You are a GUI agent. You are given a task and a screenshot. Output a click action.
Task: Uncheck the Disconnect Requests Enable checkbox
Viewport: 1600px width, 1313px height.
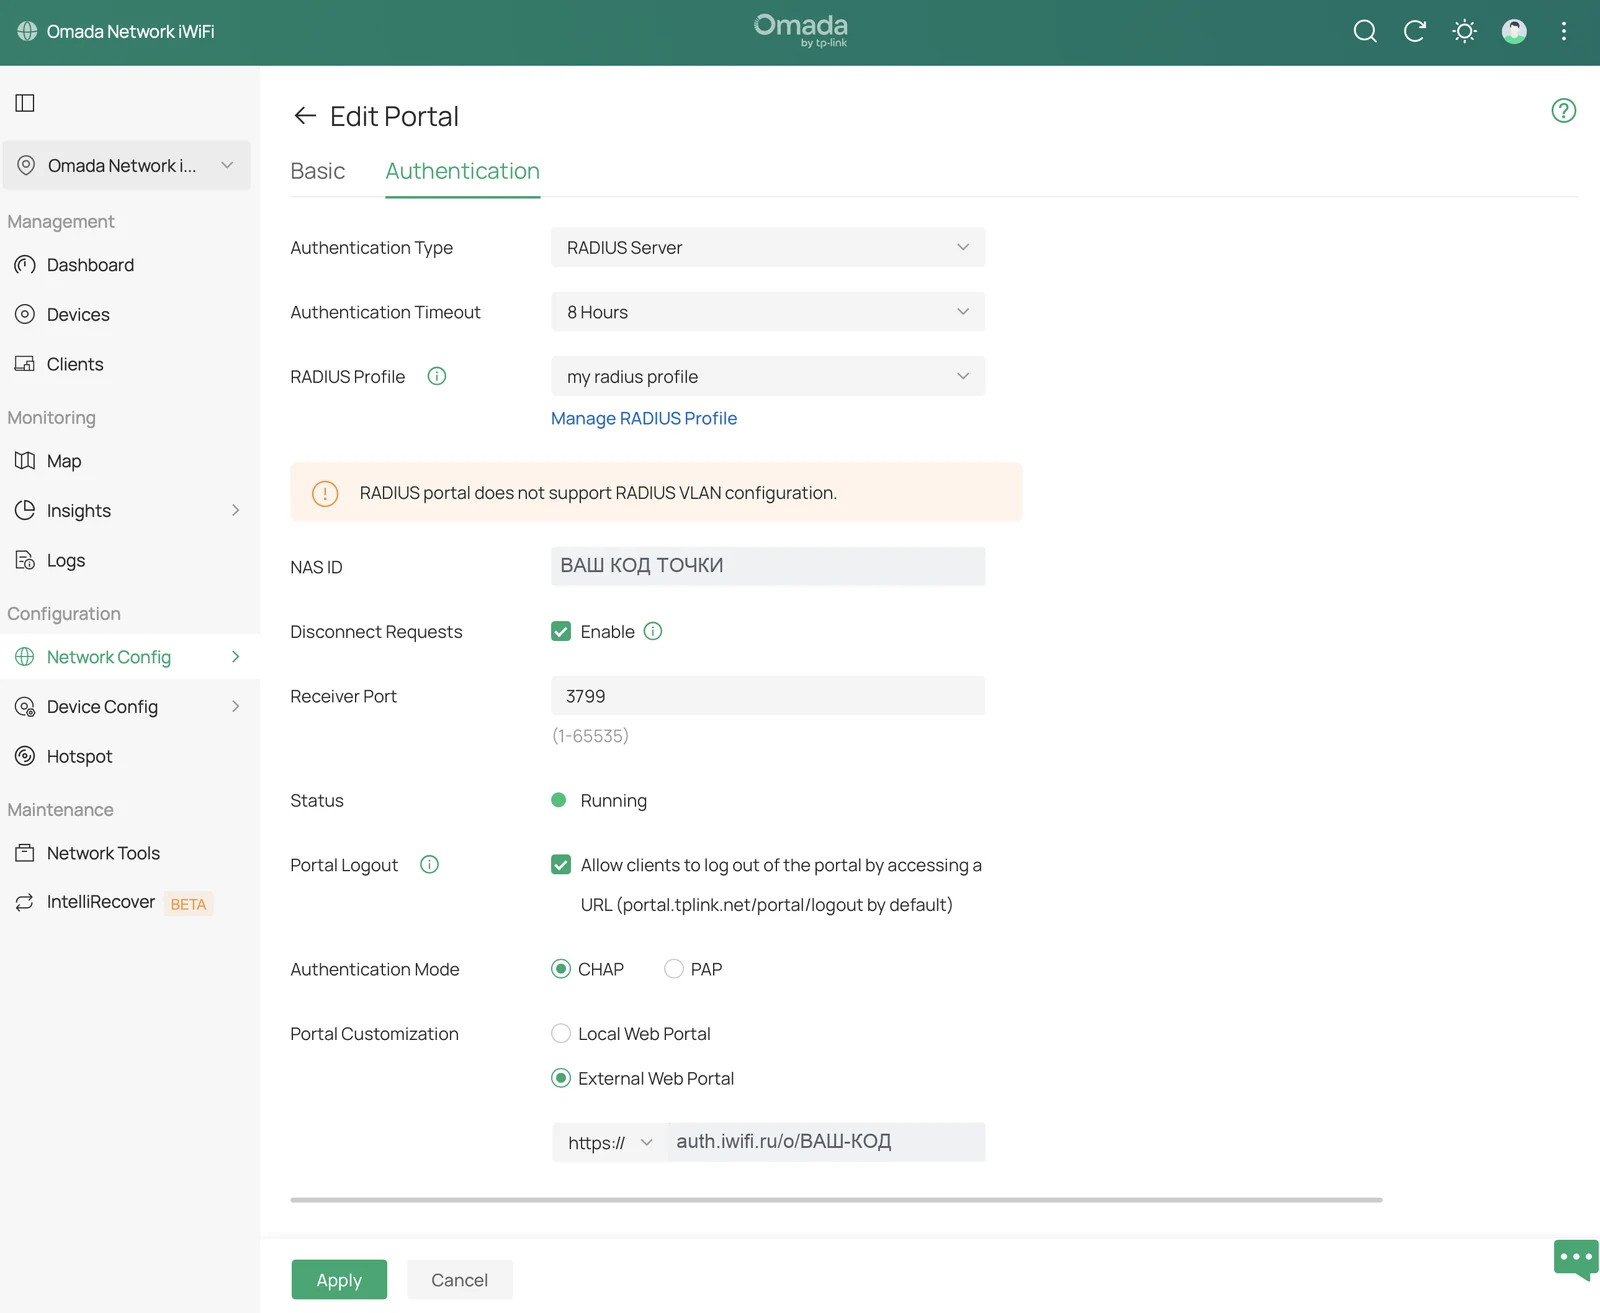pyautogui.click(x=561, y=631)
